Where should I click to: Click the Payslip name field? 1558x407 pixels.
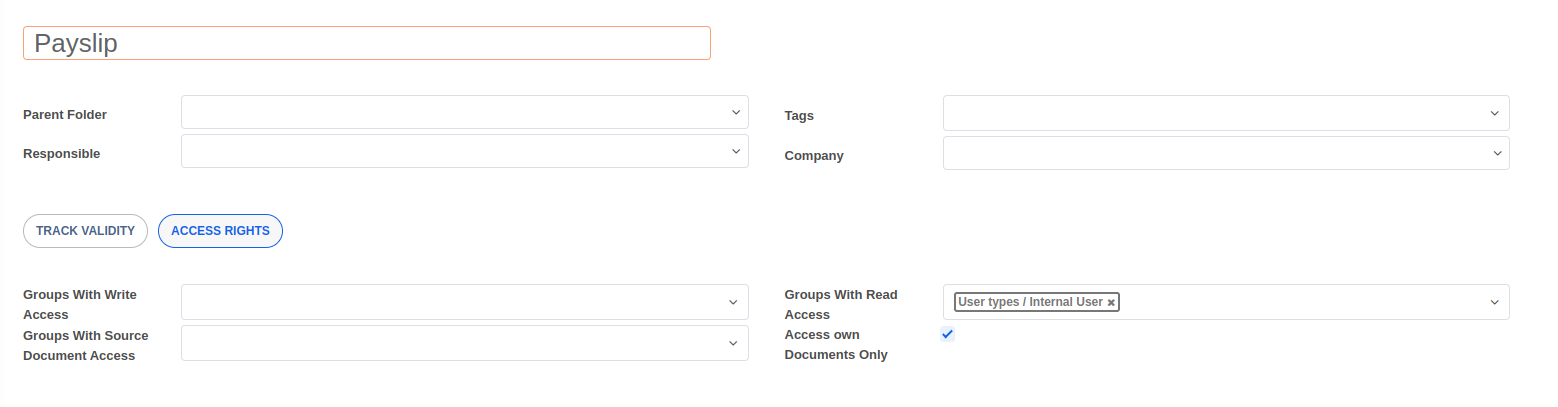tap(367, 43)
